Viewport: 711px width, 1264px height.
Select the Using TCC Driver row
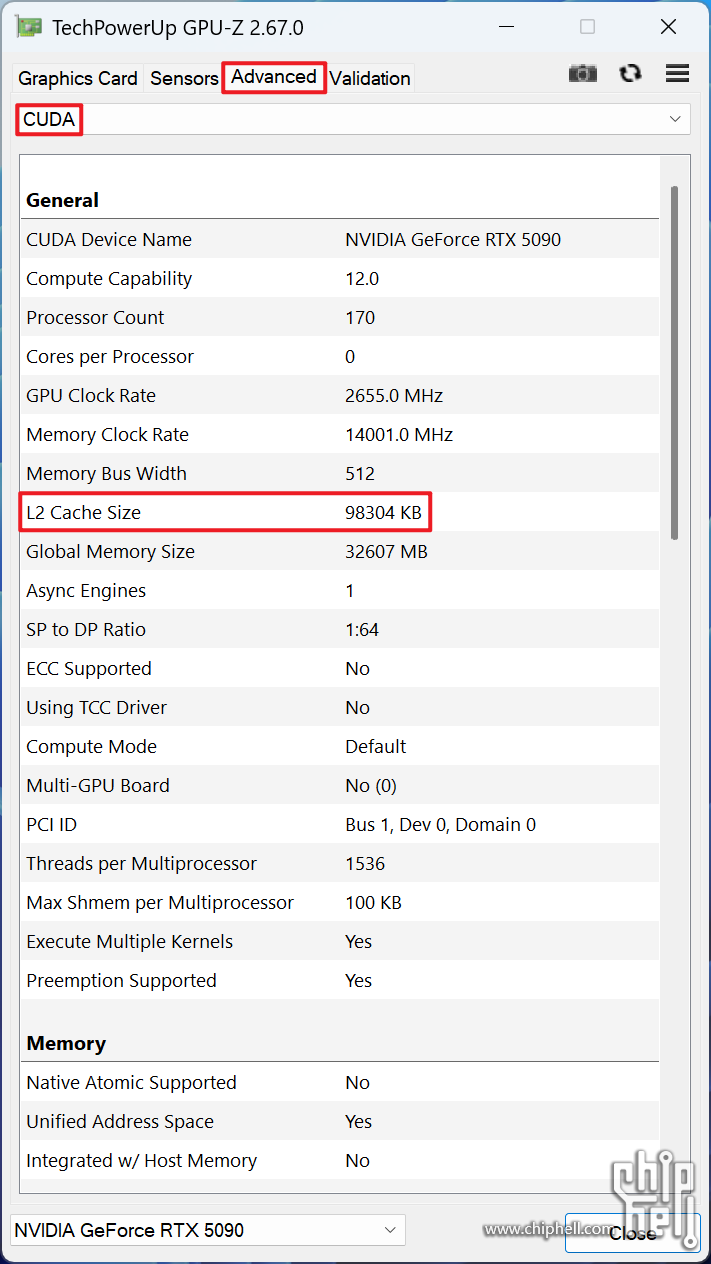click(341, 708)
